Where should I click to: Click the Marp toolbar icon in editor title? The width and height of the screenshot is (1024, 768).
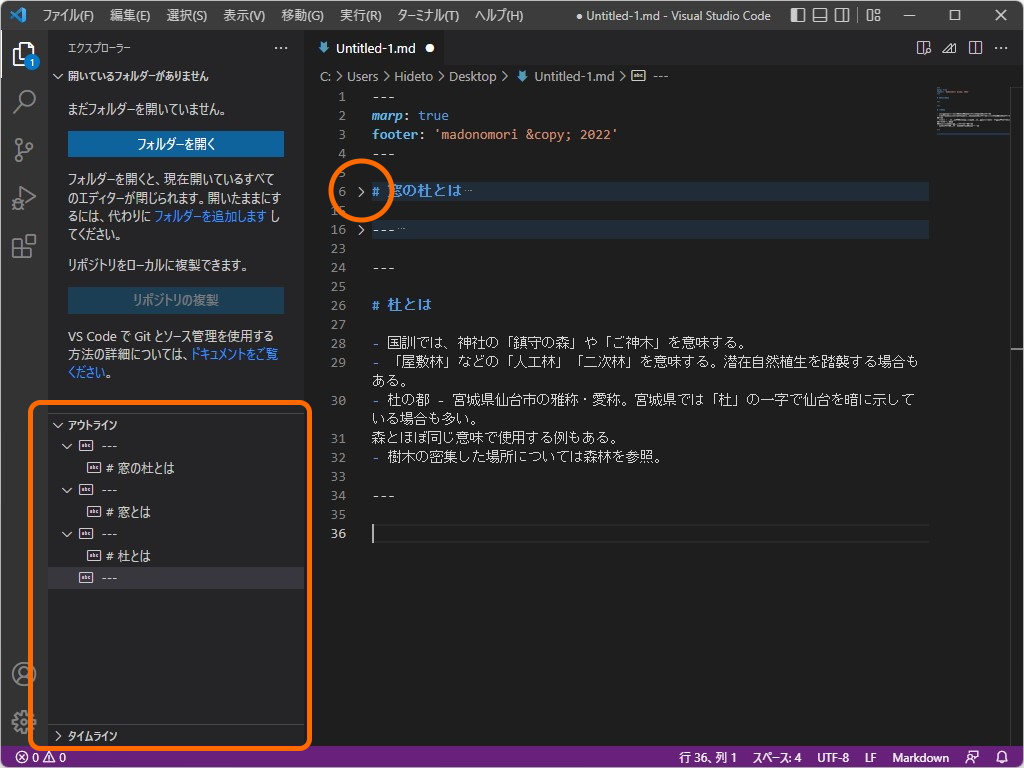coord(949,48)
